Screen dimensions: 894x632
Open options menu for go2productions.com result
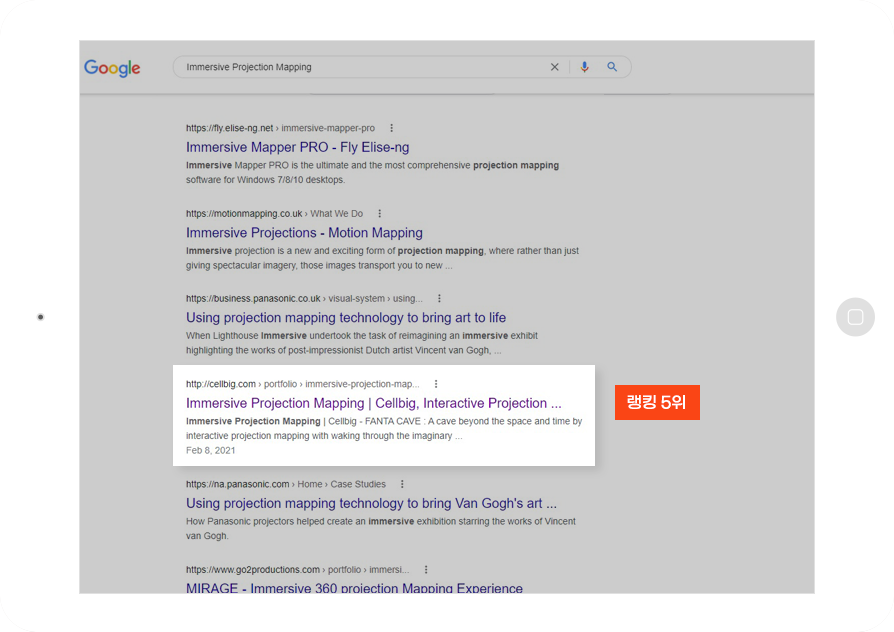coord(426,570)
